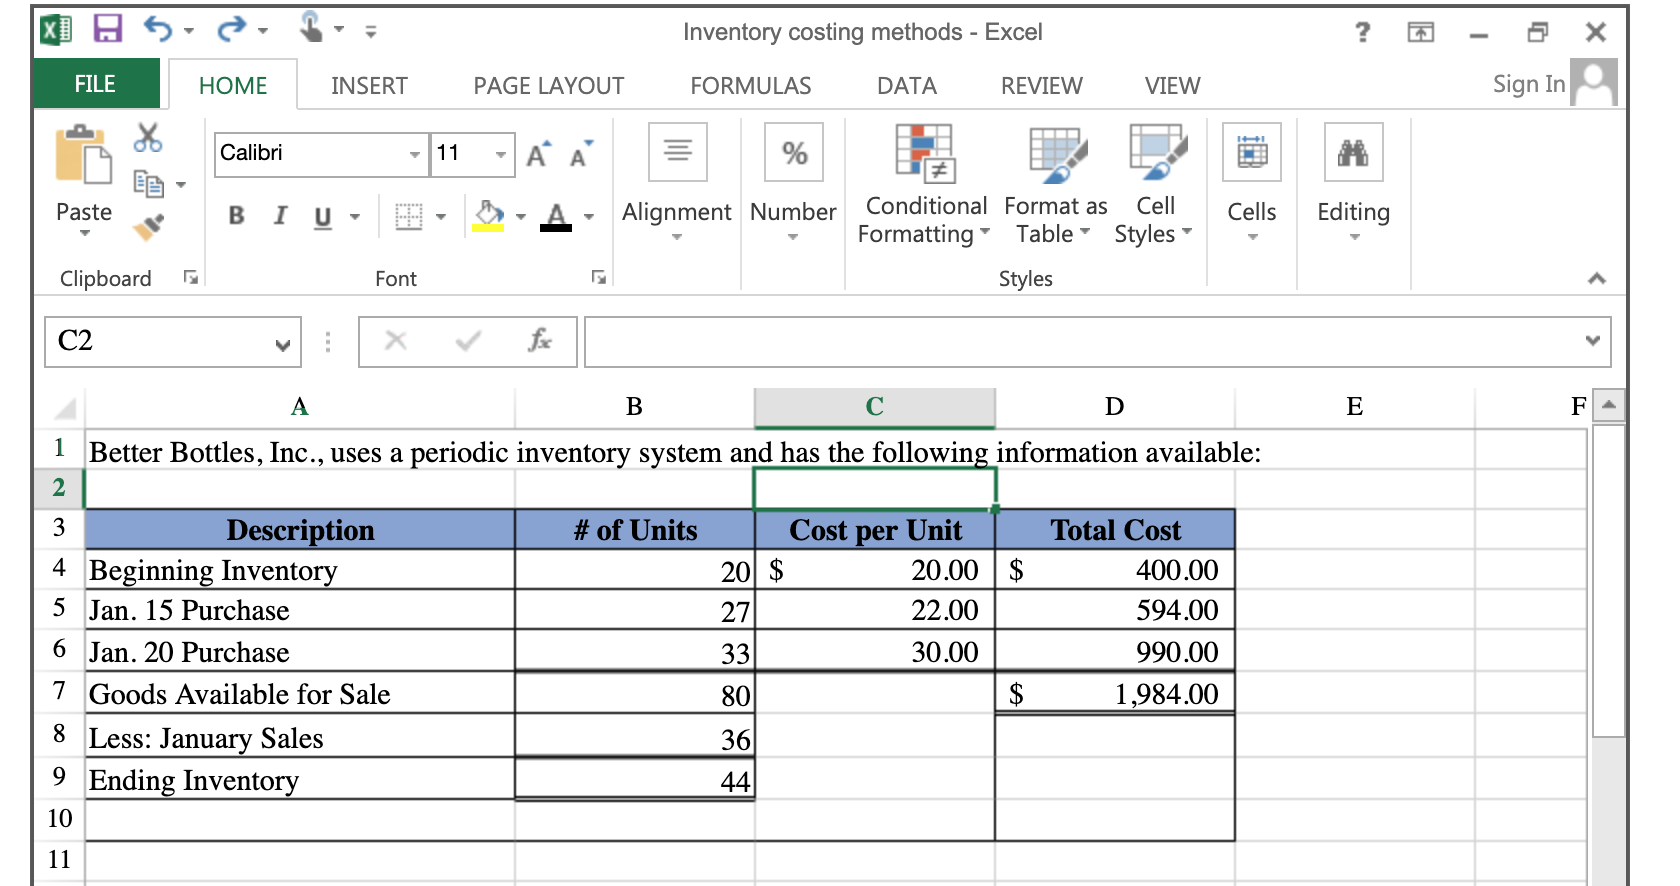Viewport: 1680px width, 886px height.
Task: Switch to the REVIEW tab
Action: tap(1042, 86)
